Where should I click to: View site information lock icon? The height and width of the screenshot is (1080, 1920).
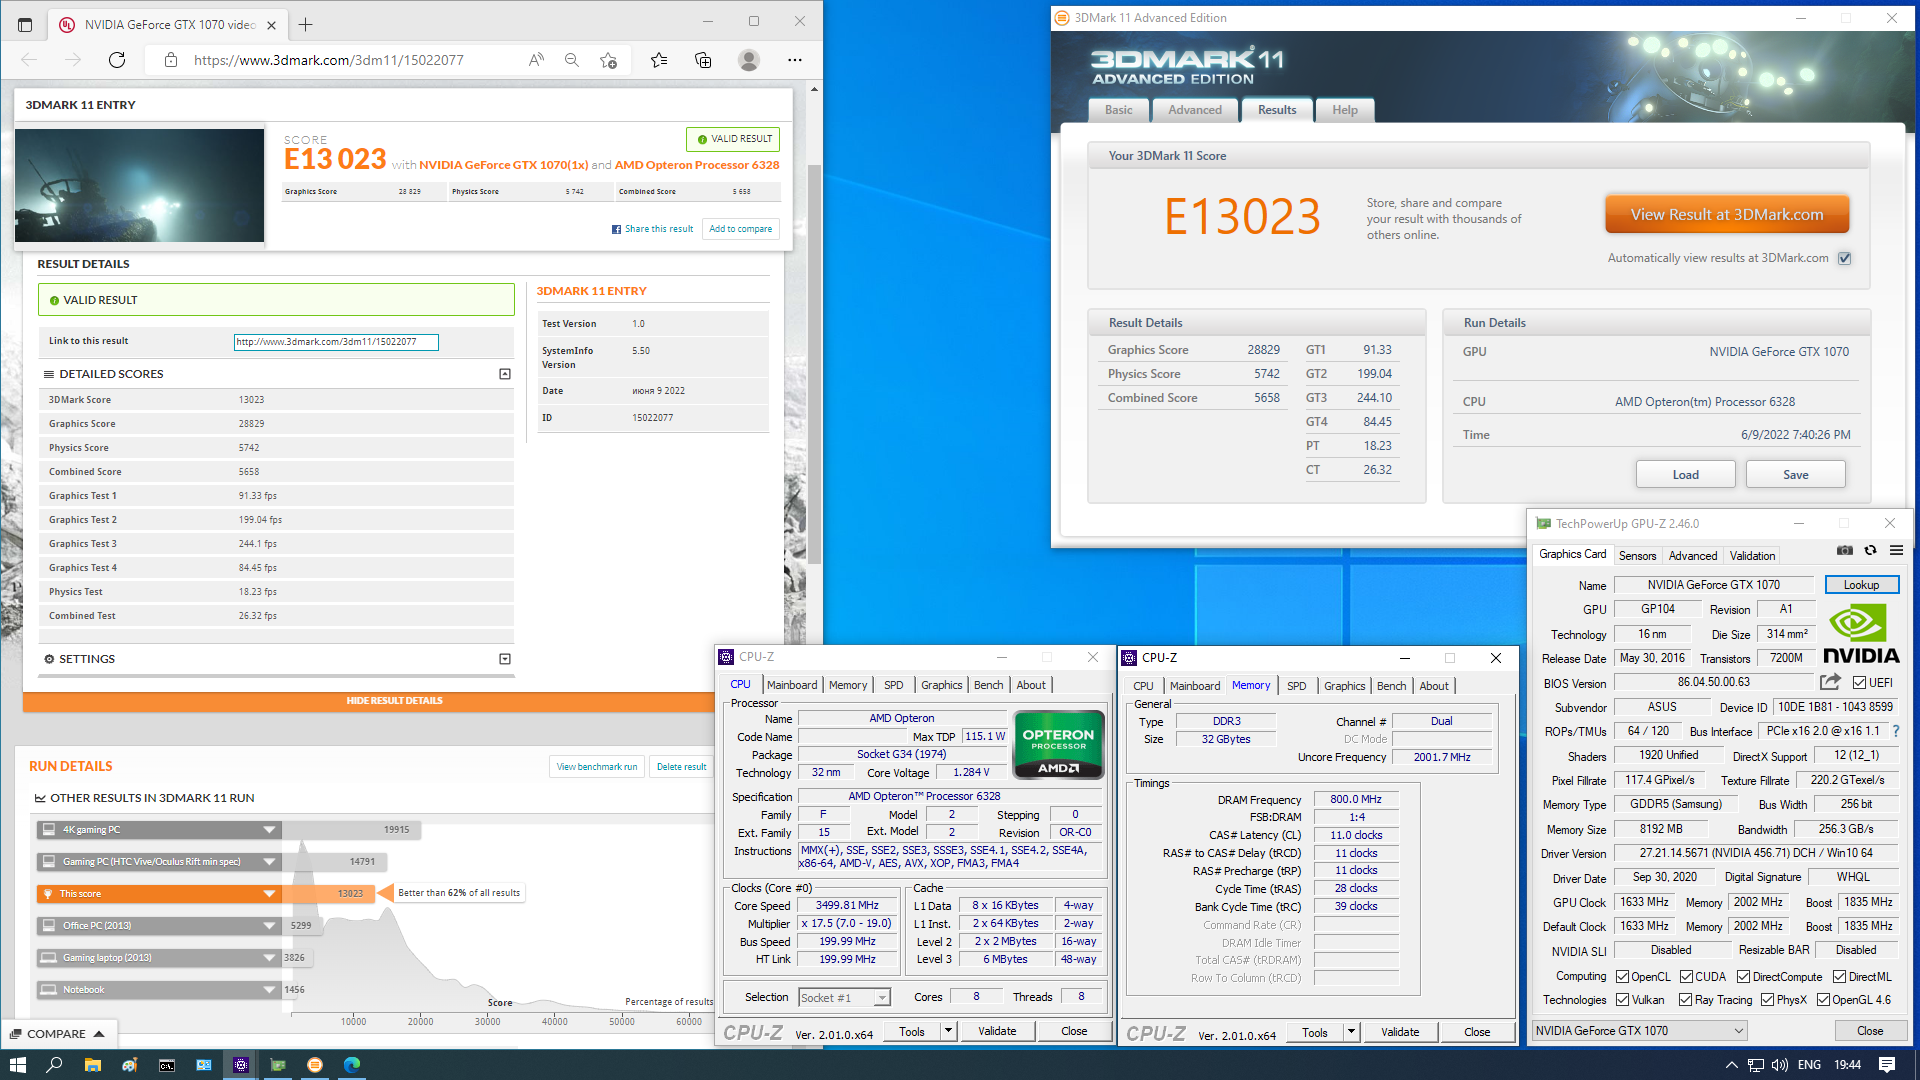171,60
